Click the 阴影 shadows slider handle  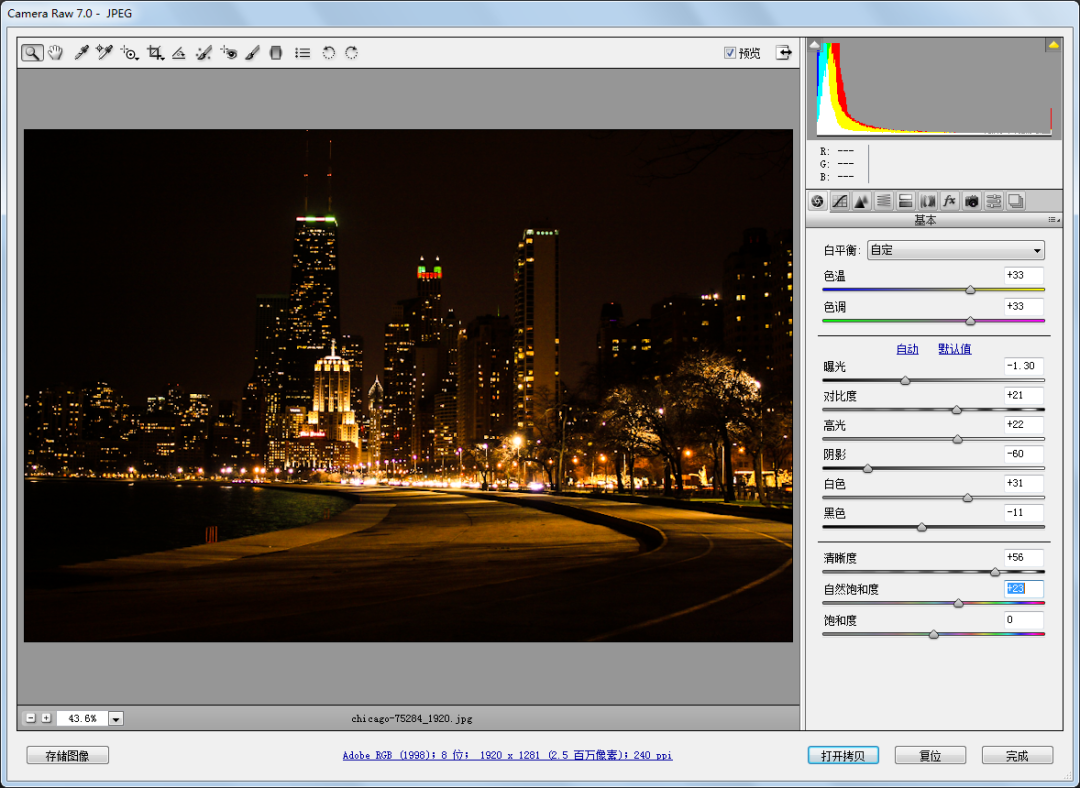pos(868,468)
